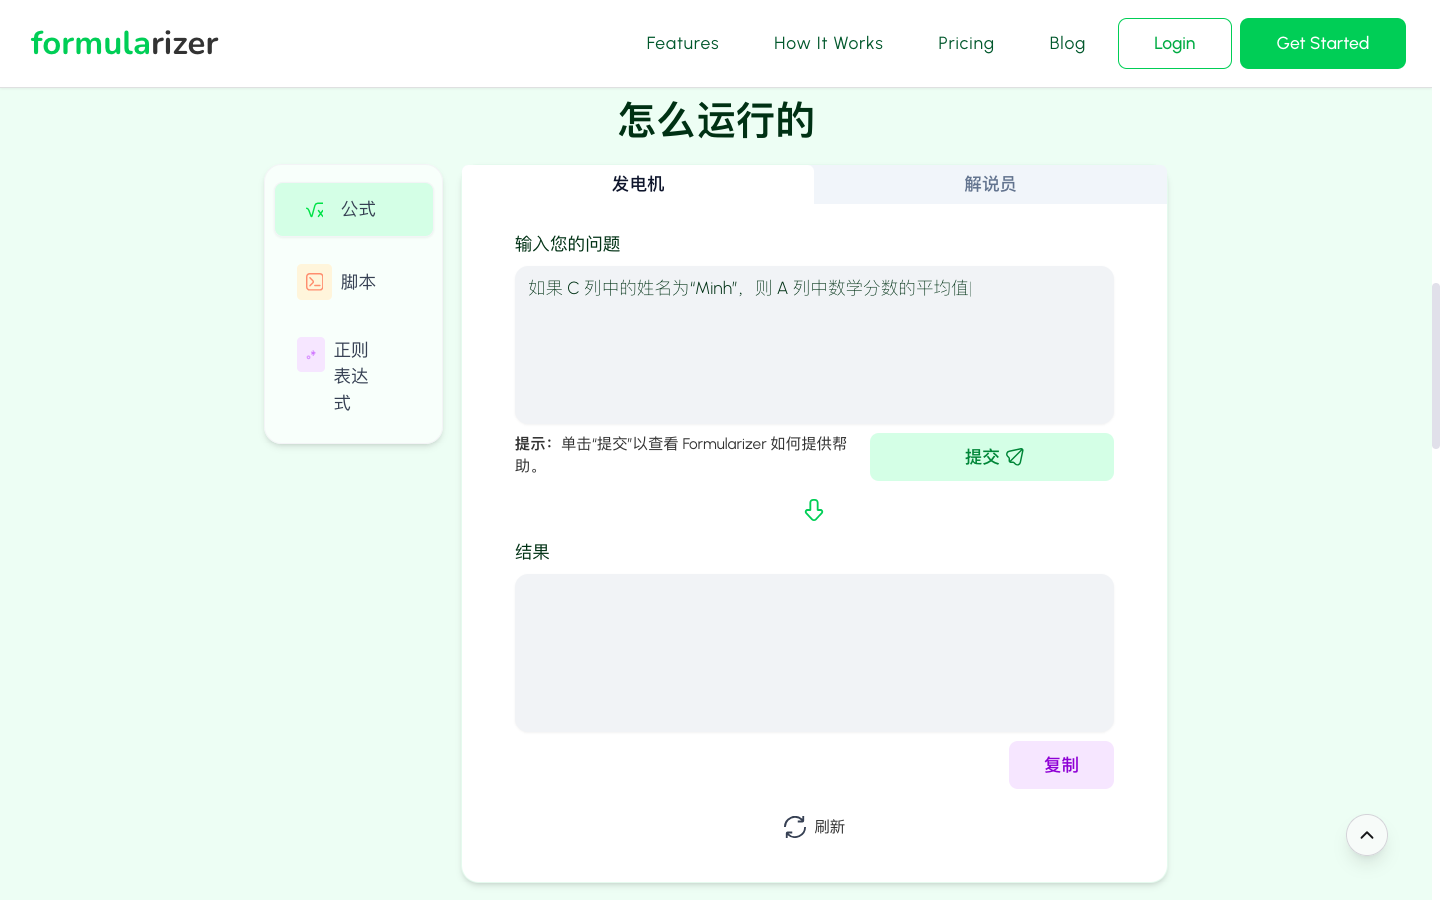Click the green down arrow between input and result
1440x900 pixels.
coord(814,510)
